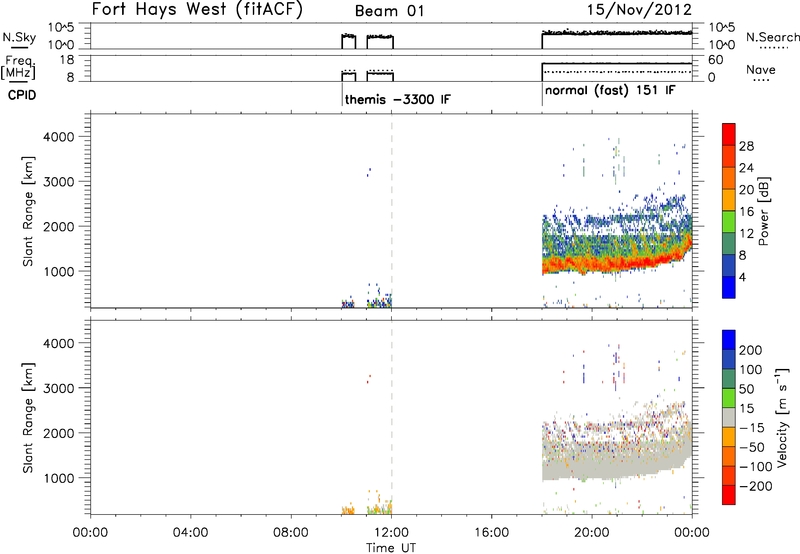Click the 'Power [dB]' colorbar title
800x554 pixels.
tap(763, 211)
